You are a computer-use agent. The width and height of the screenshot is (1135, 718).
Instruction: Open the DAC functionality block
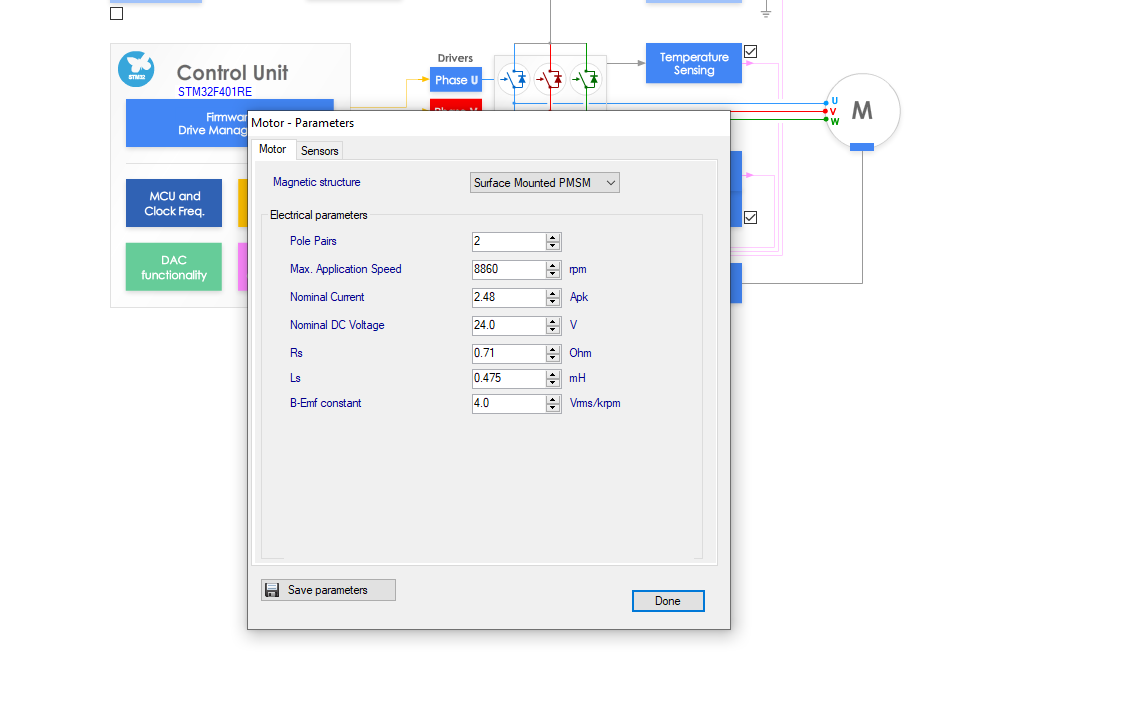[x=174, y=267]
